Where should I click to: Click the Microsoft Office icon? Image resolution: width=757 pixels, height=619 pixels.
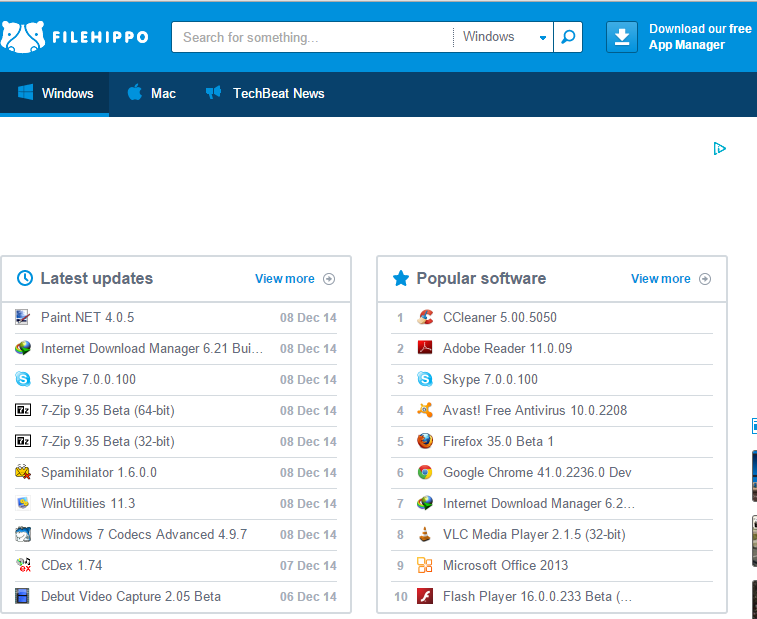point(425,565)
